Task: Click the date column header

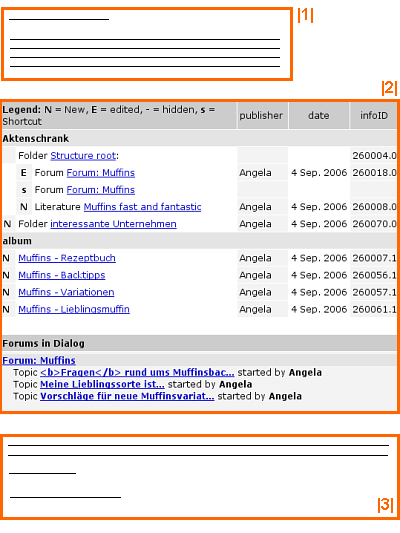Action: click(x=319, y=116)
